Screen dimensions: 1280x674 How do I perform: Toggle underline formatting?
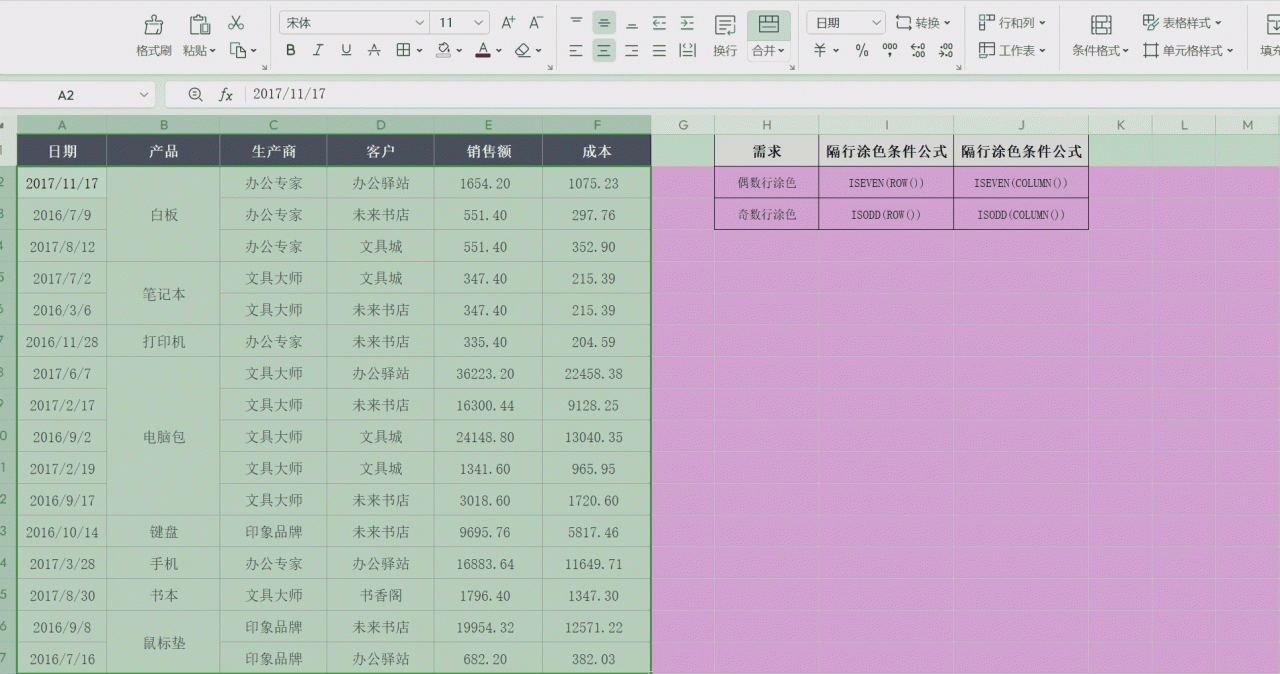[346, 50]
